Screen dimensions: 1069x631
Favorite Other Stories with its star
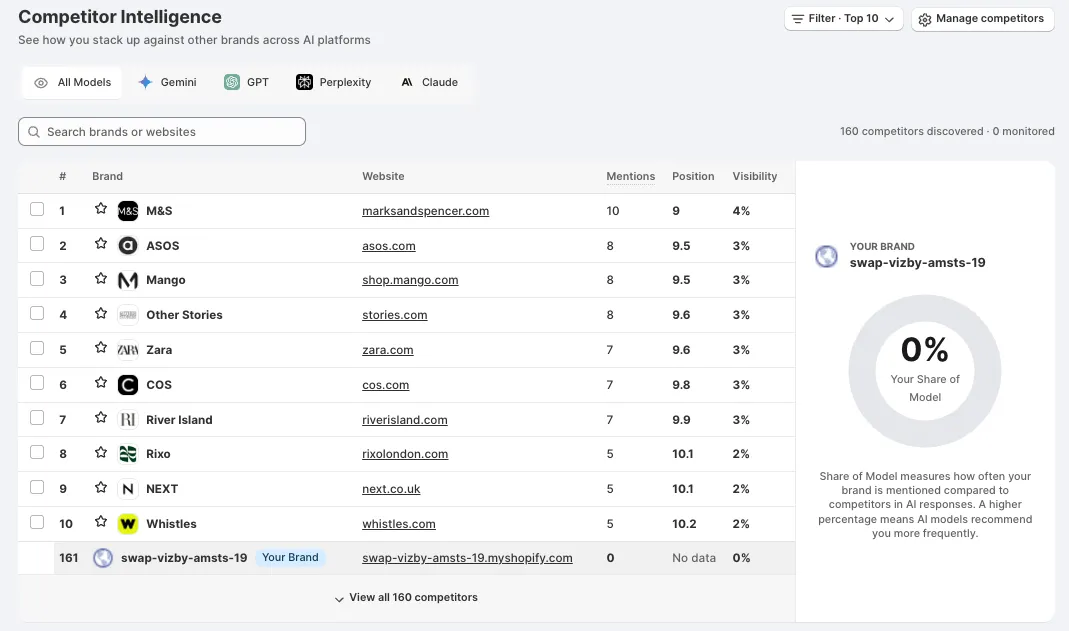coord(101,313)
